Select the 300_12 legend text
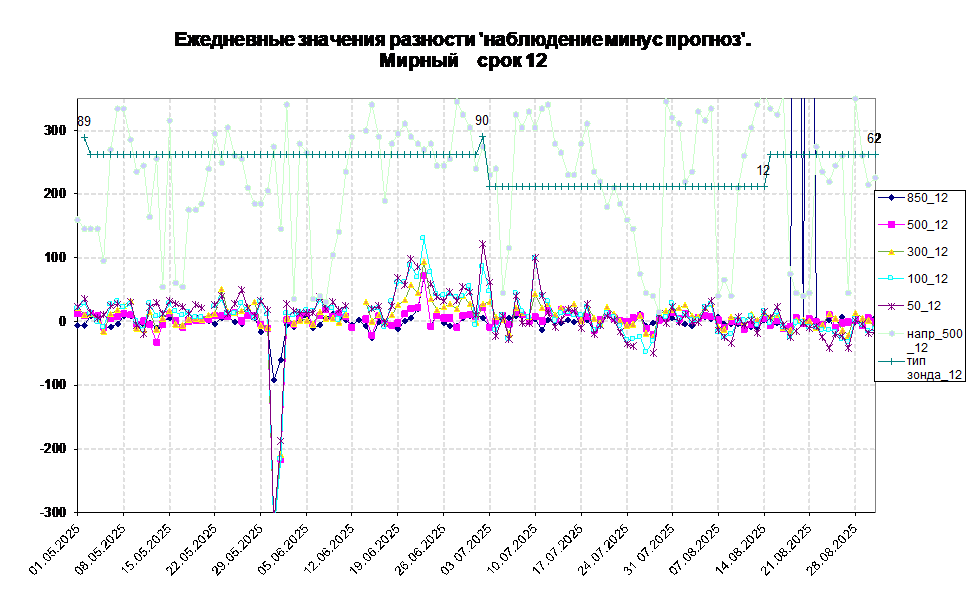This screenshot has width=976, height=599. 927,252
